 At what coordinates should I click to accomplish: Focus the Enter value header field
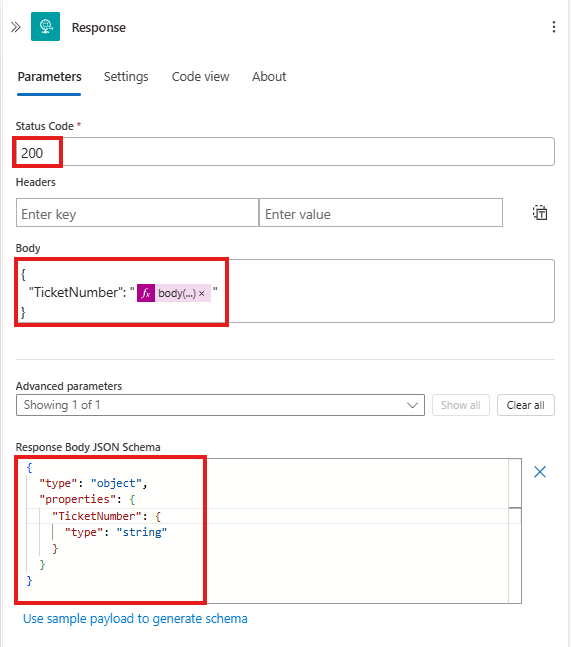click(x=381, y=213)
